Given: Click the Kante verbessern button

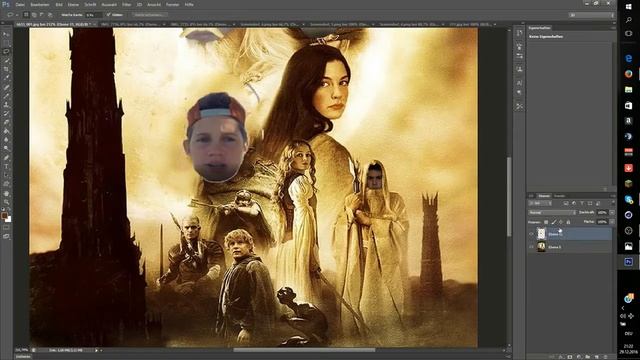Looking at the screenshot, I should (x=150, y=15).
